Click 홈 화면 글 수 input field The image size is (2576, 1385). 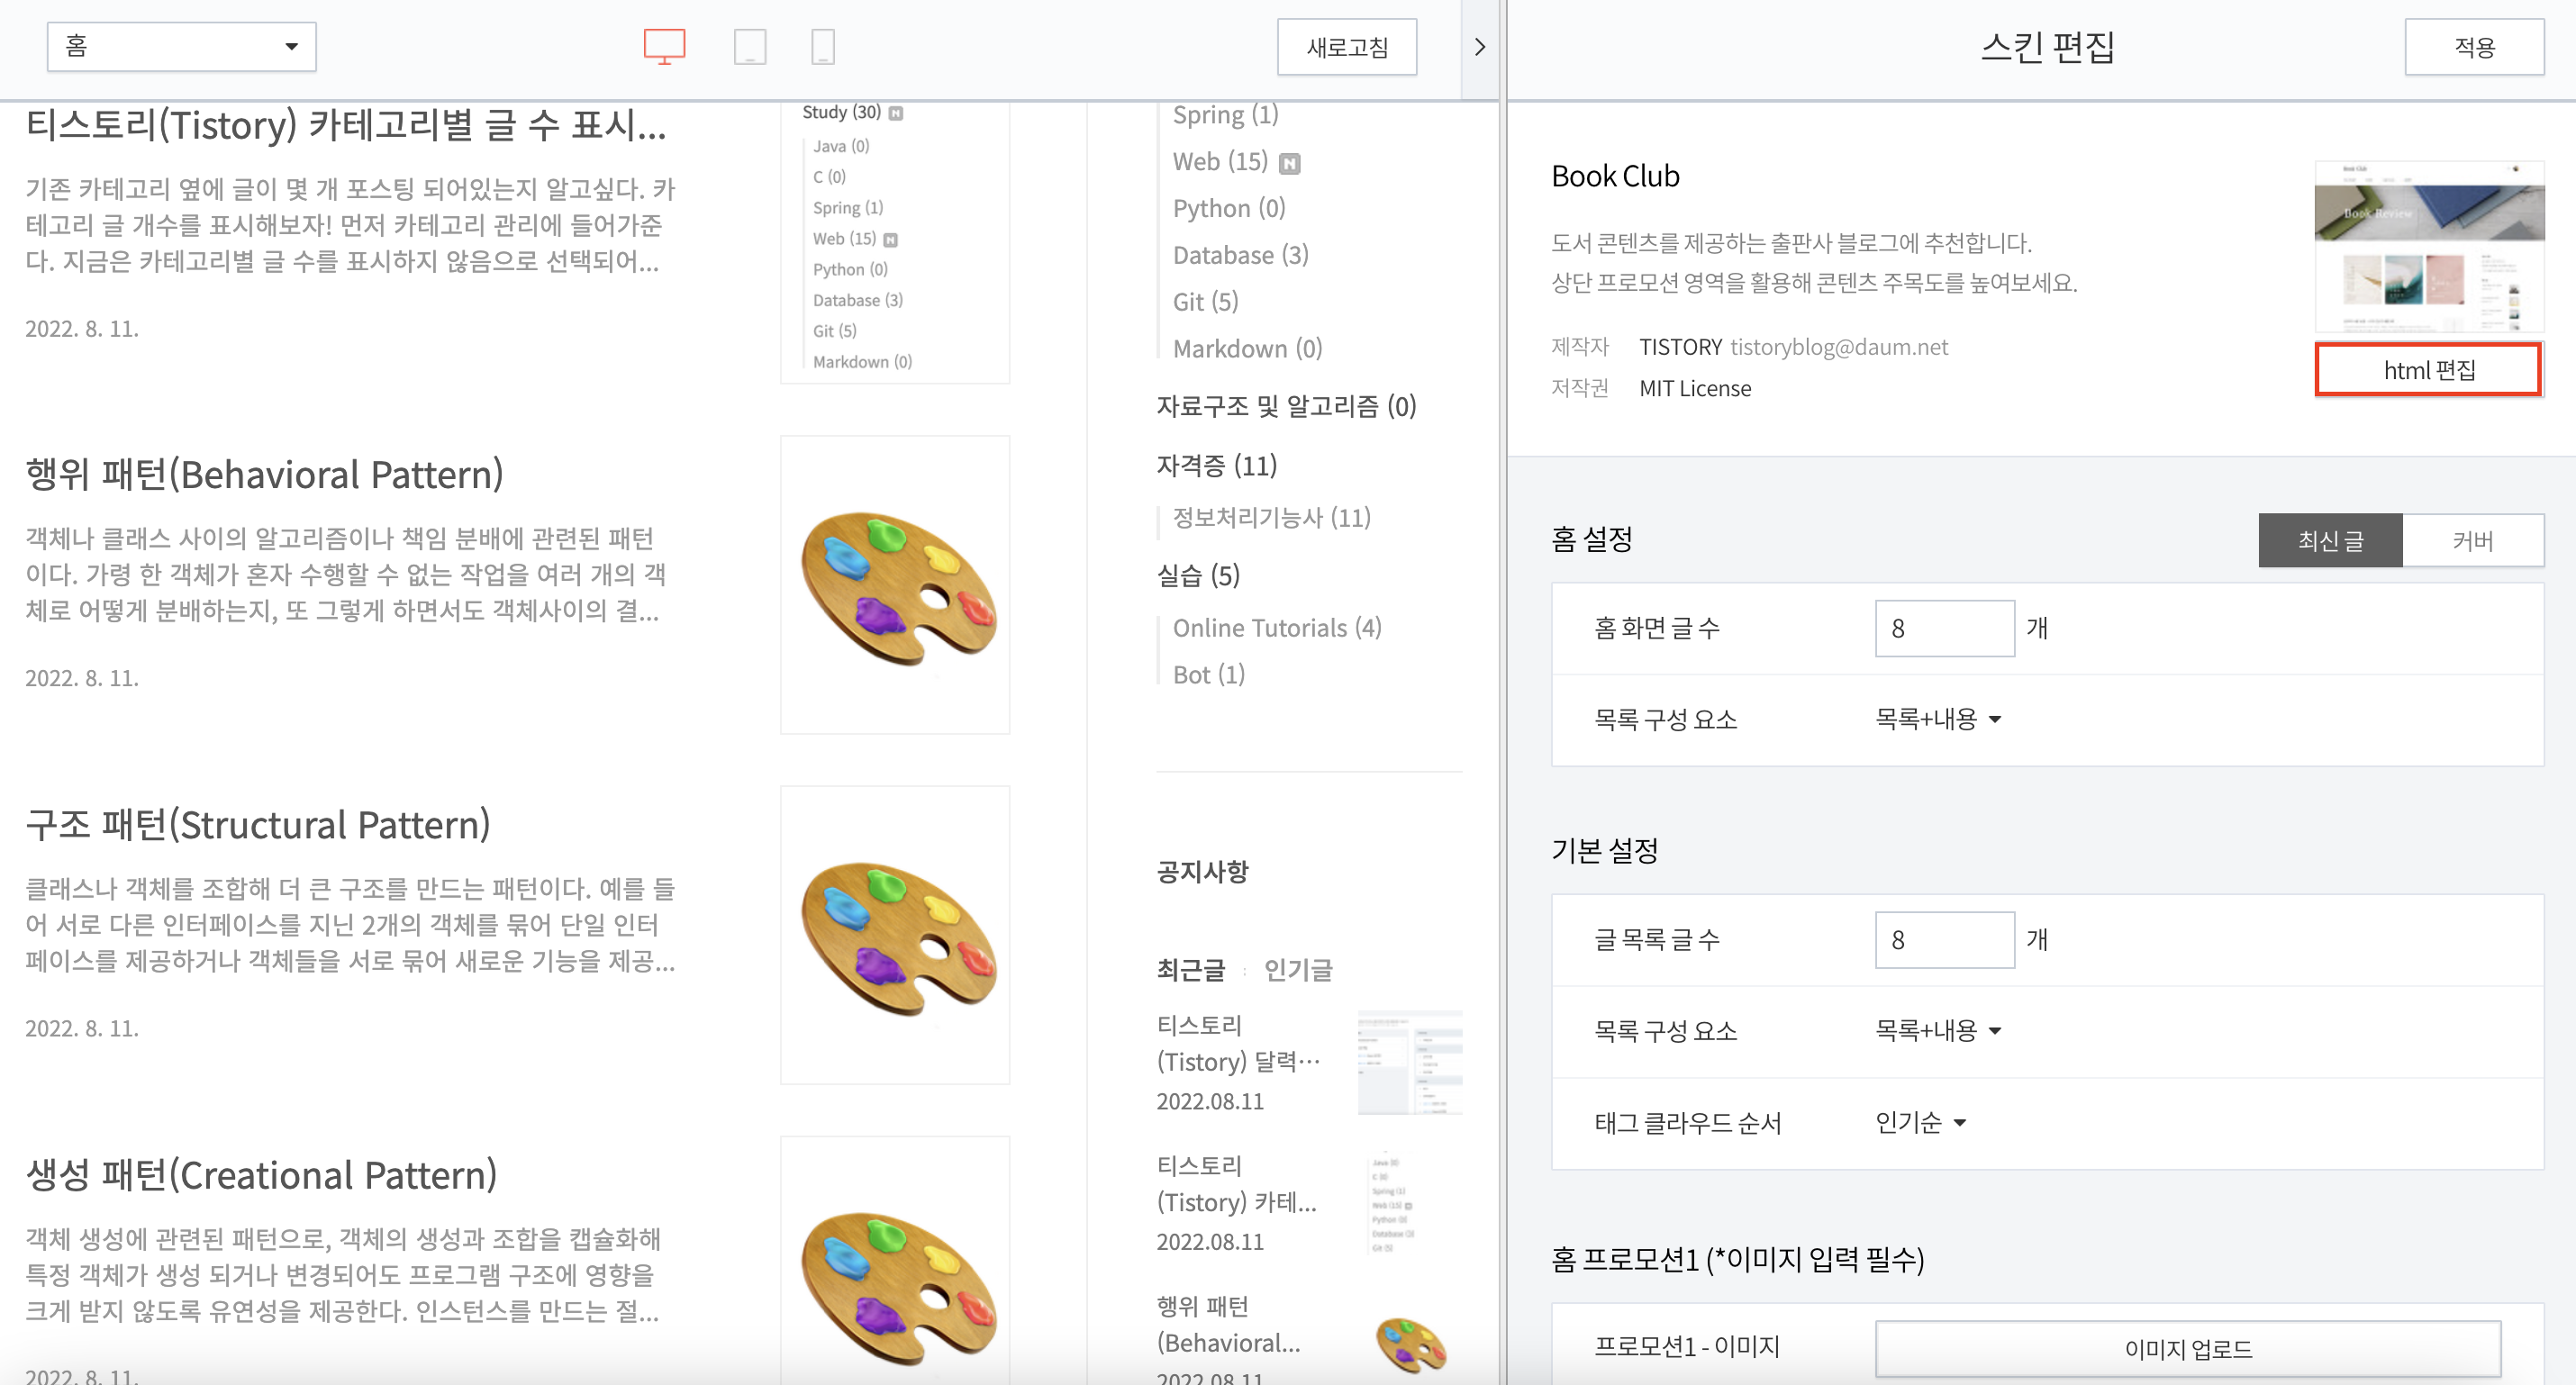[x=1943, y=628]
